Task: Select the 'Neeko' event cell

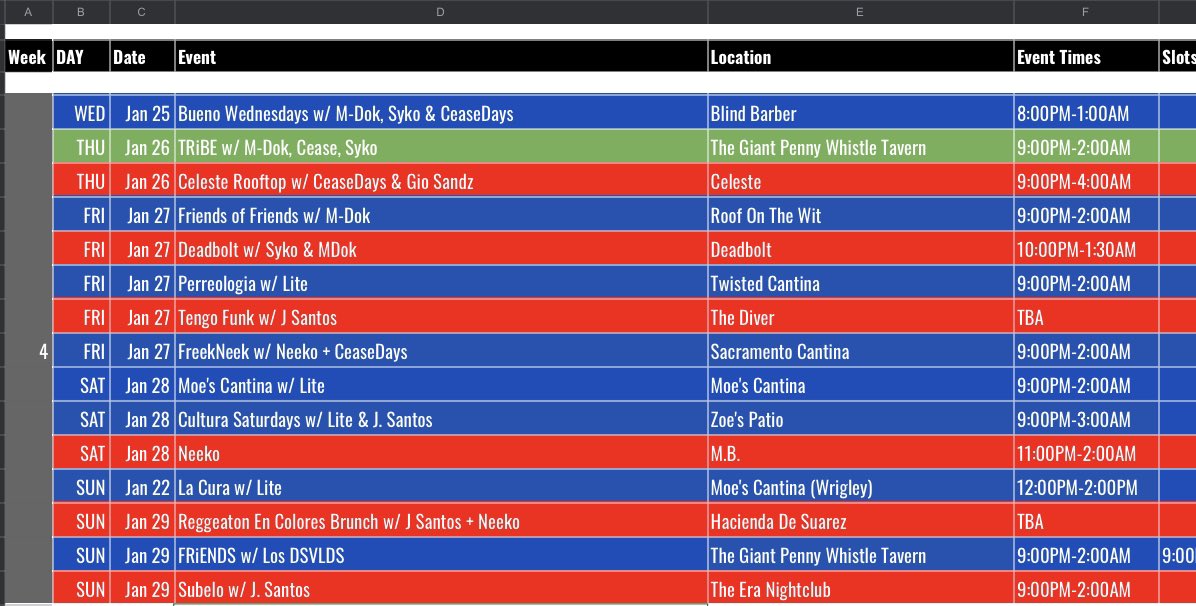Action: click(x=441, y=453)
